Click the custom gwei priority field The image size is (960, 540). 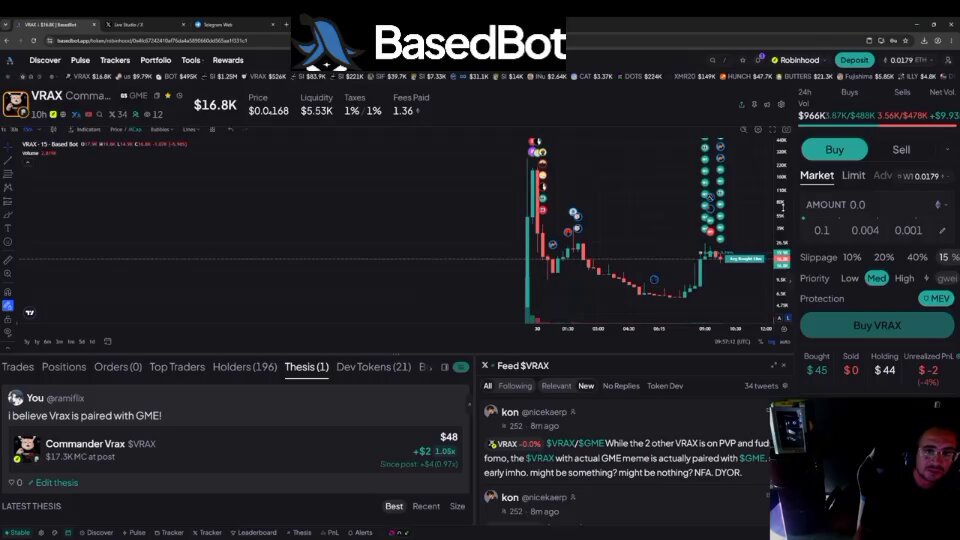pos(947,279)
